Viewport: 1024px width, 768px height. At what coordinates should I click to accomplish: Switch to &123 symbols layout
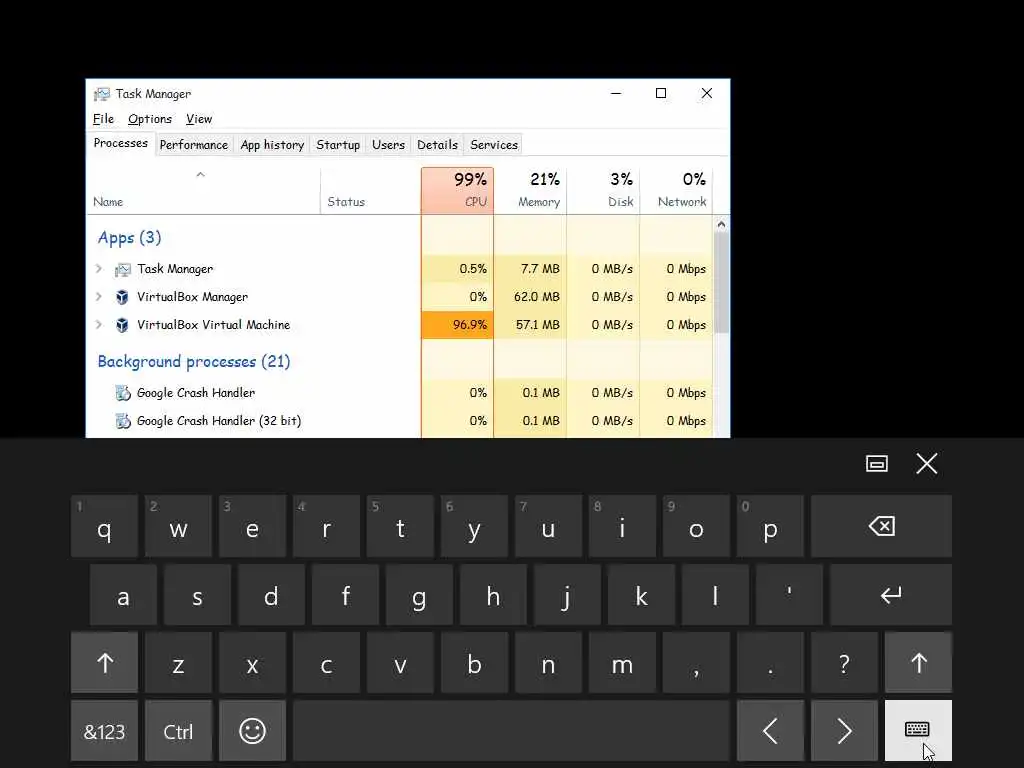[x=104, y=731]
